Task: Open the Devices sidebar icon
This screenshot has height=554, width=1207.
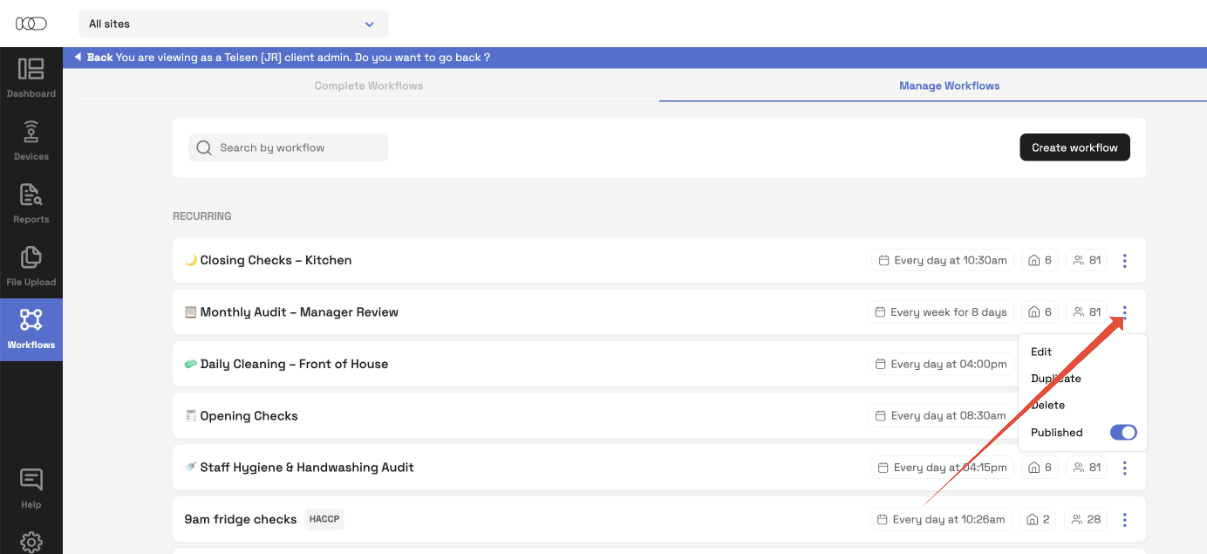Action: click(x=31, y=140)
